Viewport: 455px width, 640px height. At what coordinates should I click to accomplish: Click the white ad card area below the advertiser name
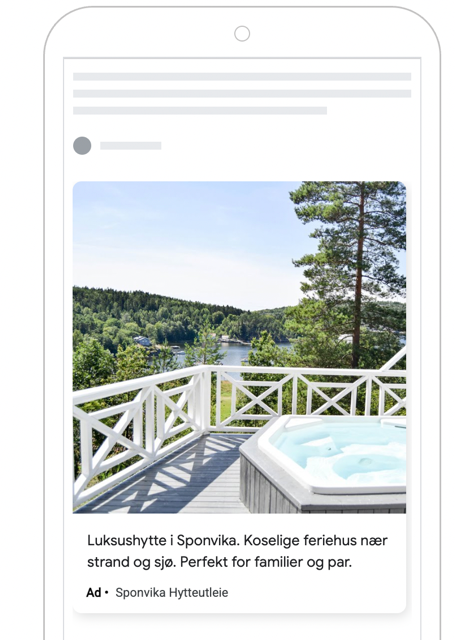coord(240,606)
